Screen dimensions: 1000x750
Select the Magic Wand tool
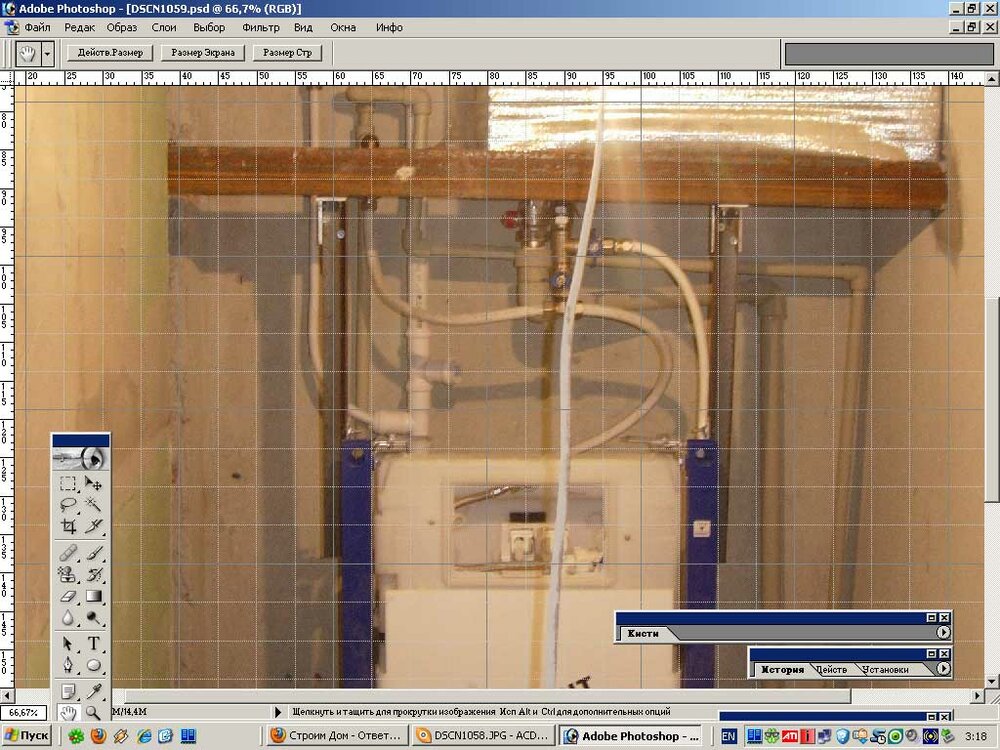pos(94,505)
